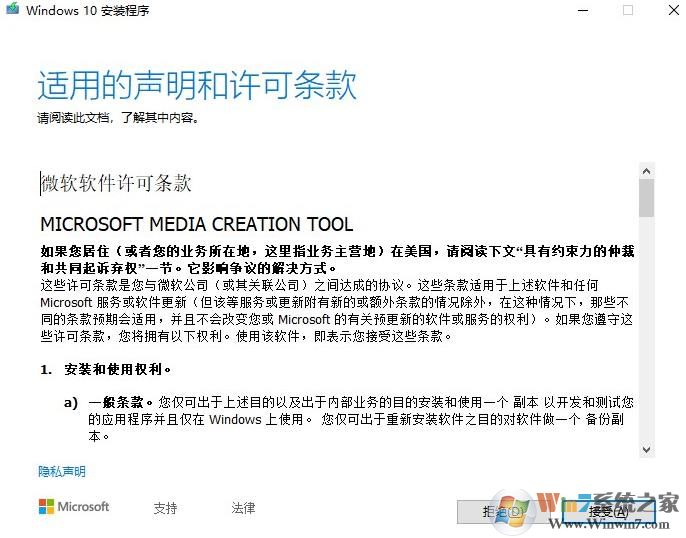Click the 1. 安装和使用权利 section heading
The height and width of the screenshot is (538, 686).
(106, 370)
